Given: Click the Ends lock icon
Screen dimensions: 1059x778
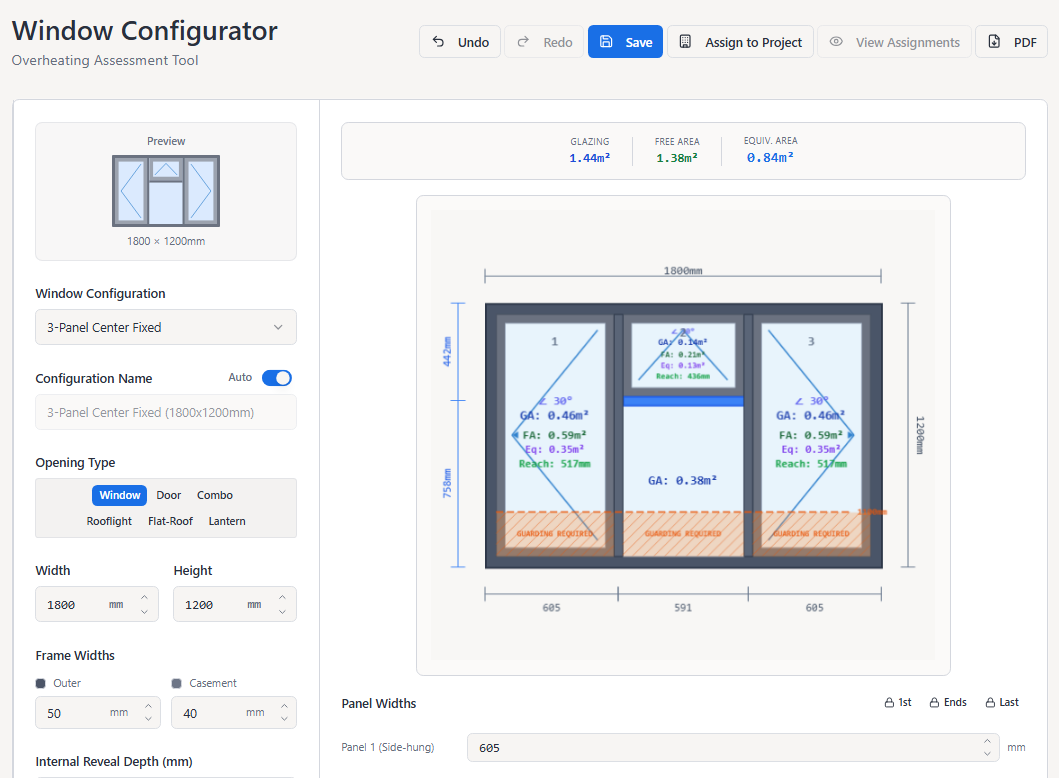Looking at the screenshot, I should (935, 702).
